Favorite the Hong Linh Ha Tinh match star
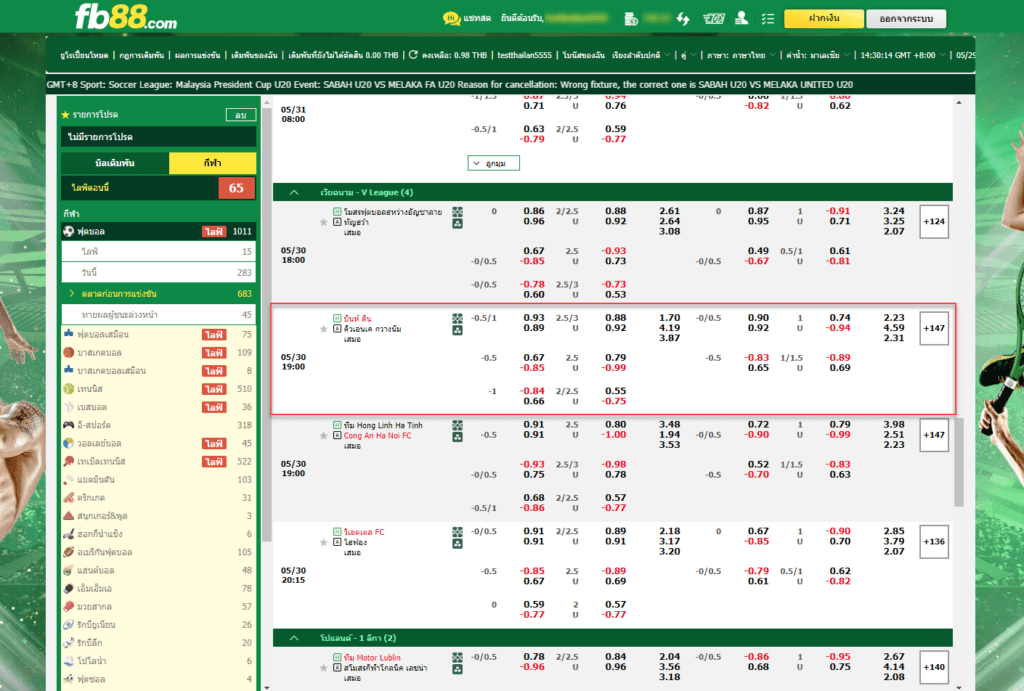 (323, 436)
